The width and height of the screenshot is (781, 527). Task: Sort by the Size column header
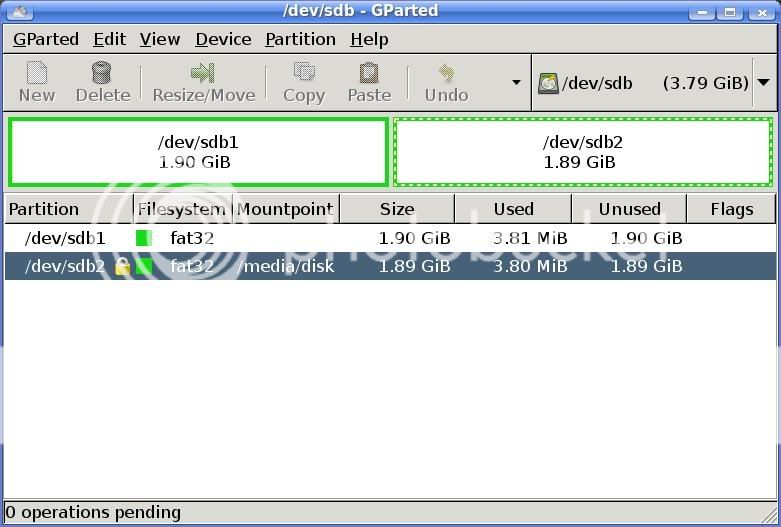click(x=397, y=209)
